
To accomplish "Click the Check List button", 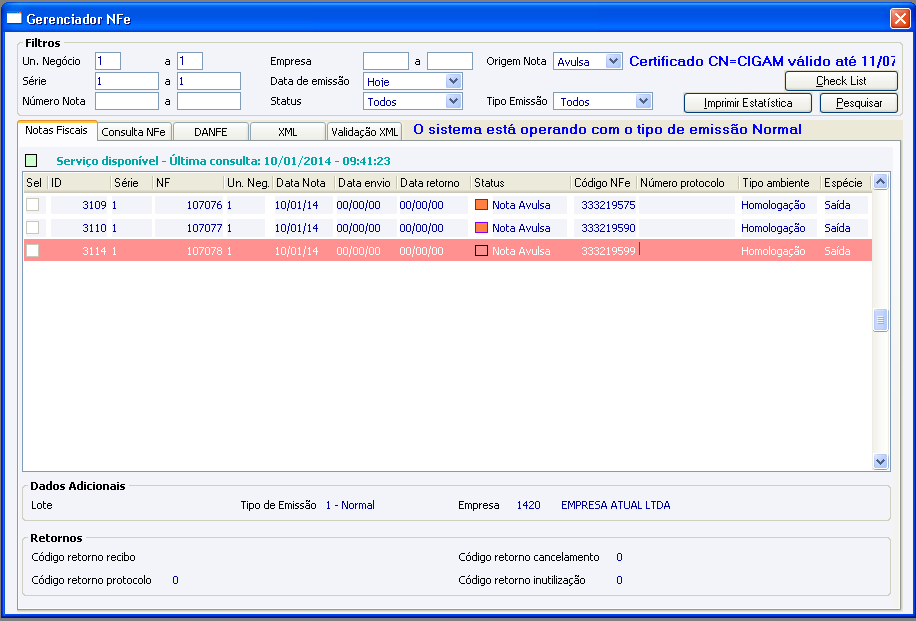I will click(x=841, y=81).
